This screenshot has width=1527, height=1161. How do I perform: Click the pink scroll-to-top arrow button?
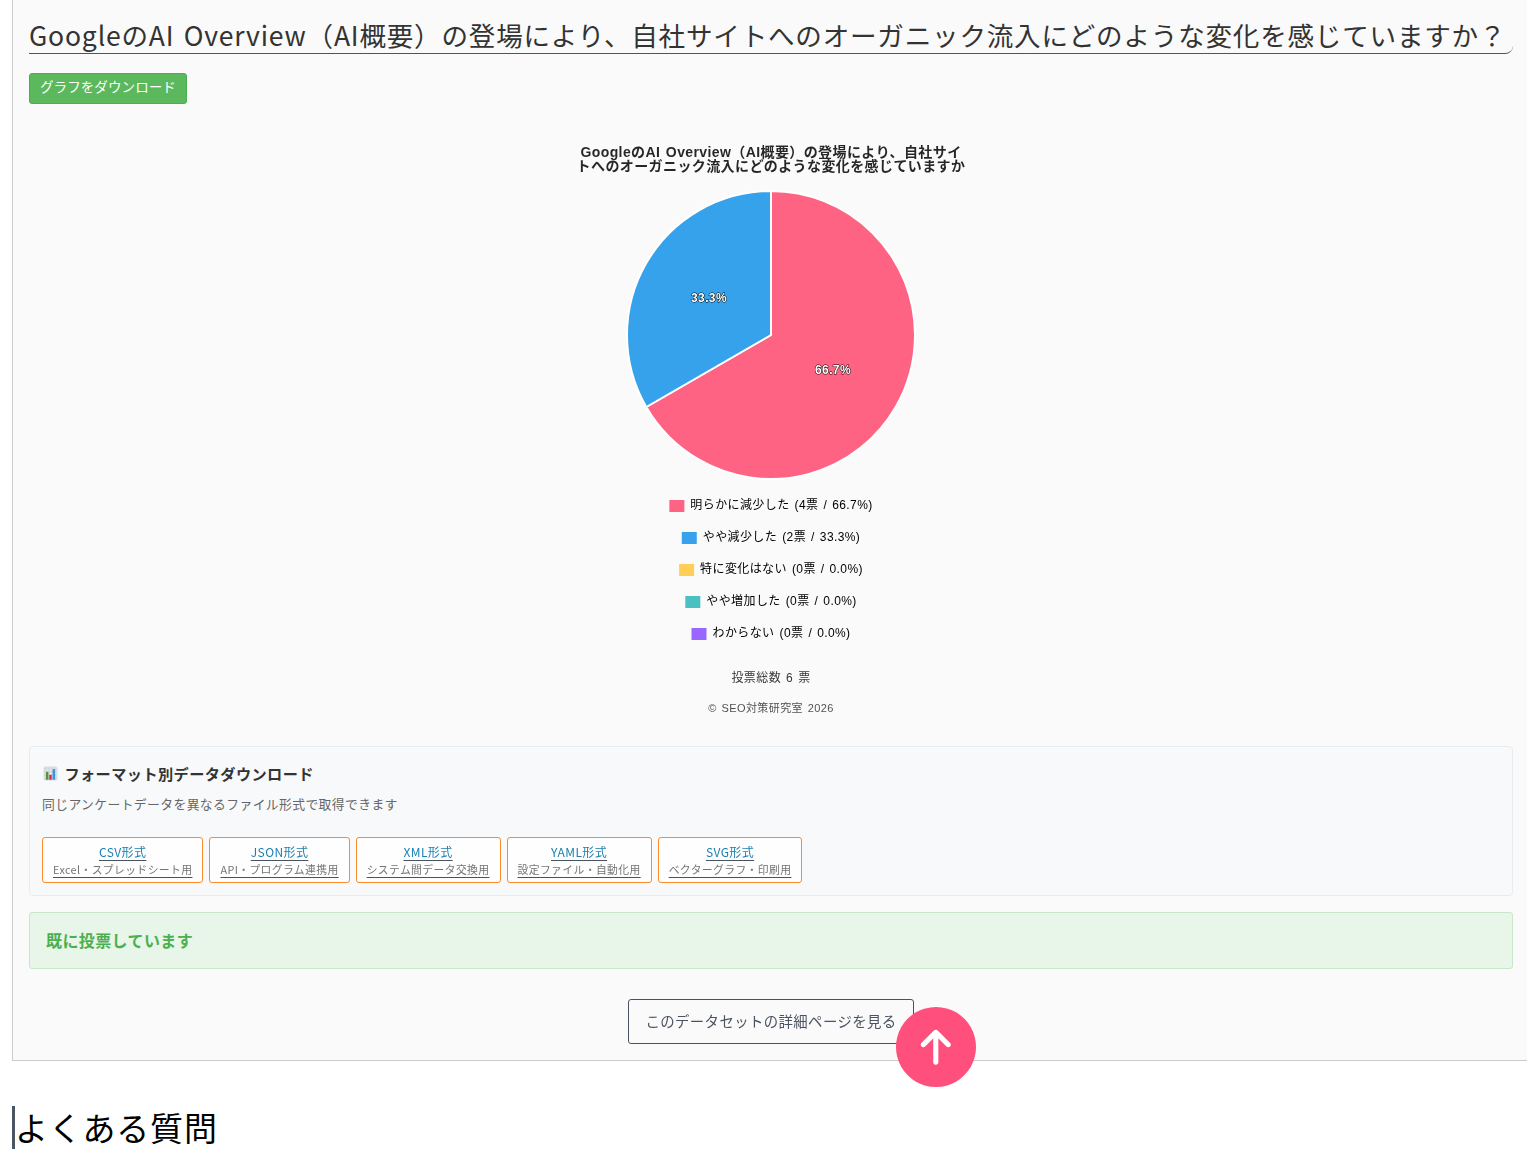tap(935, 1047)
